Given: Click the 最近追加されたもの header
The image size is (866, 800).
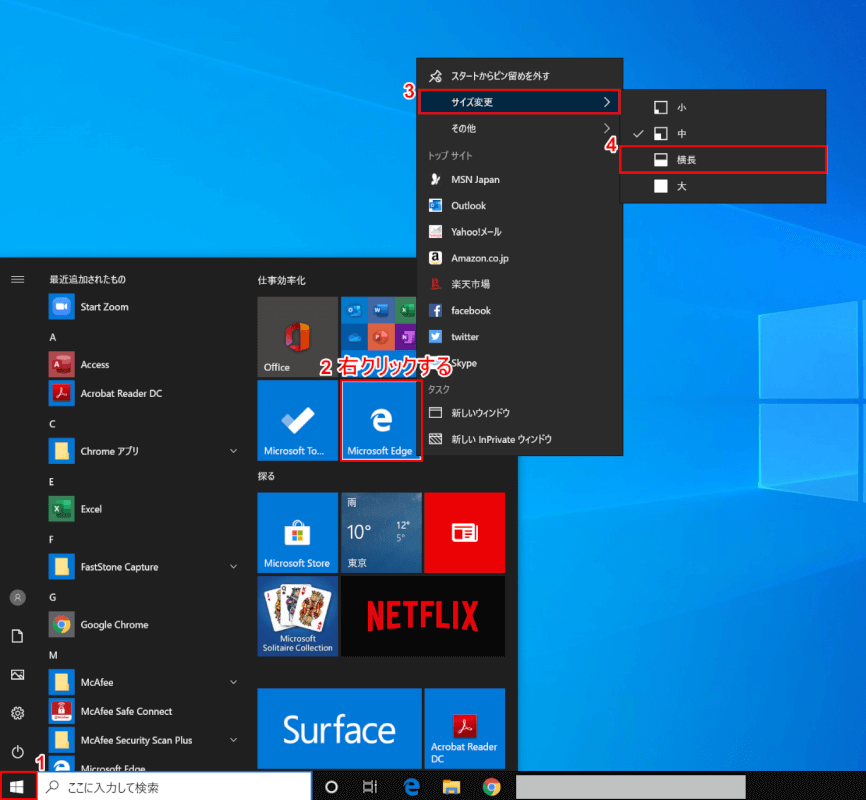Looking at the screenshot, I should [87, 280].
